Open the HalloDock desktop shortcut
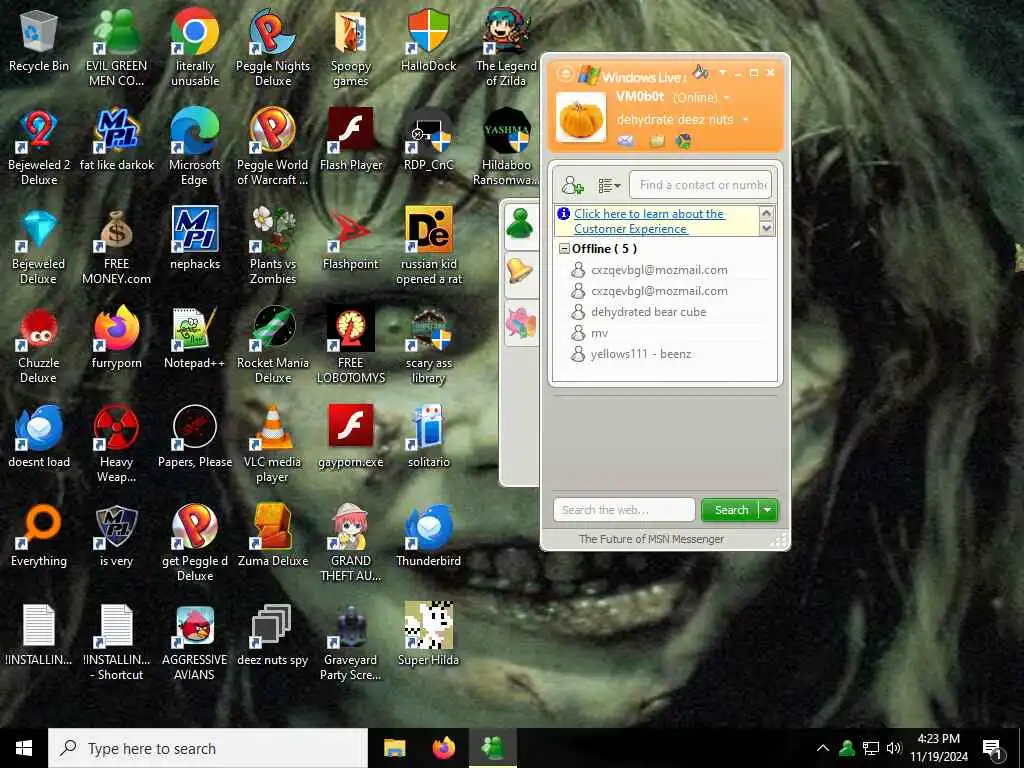1024x768 pixels. tap(428, 41)
